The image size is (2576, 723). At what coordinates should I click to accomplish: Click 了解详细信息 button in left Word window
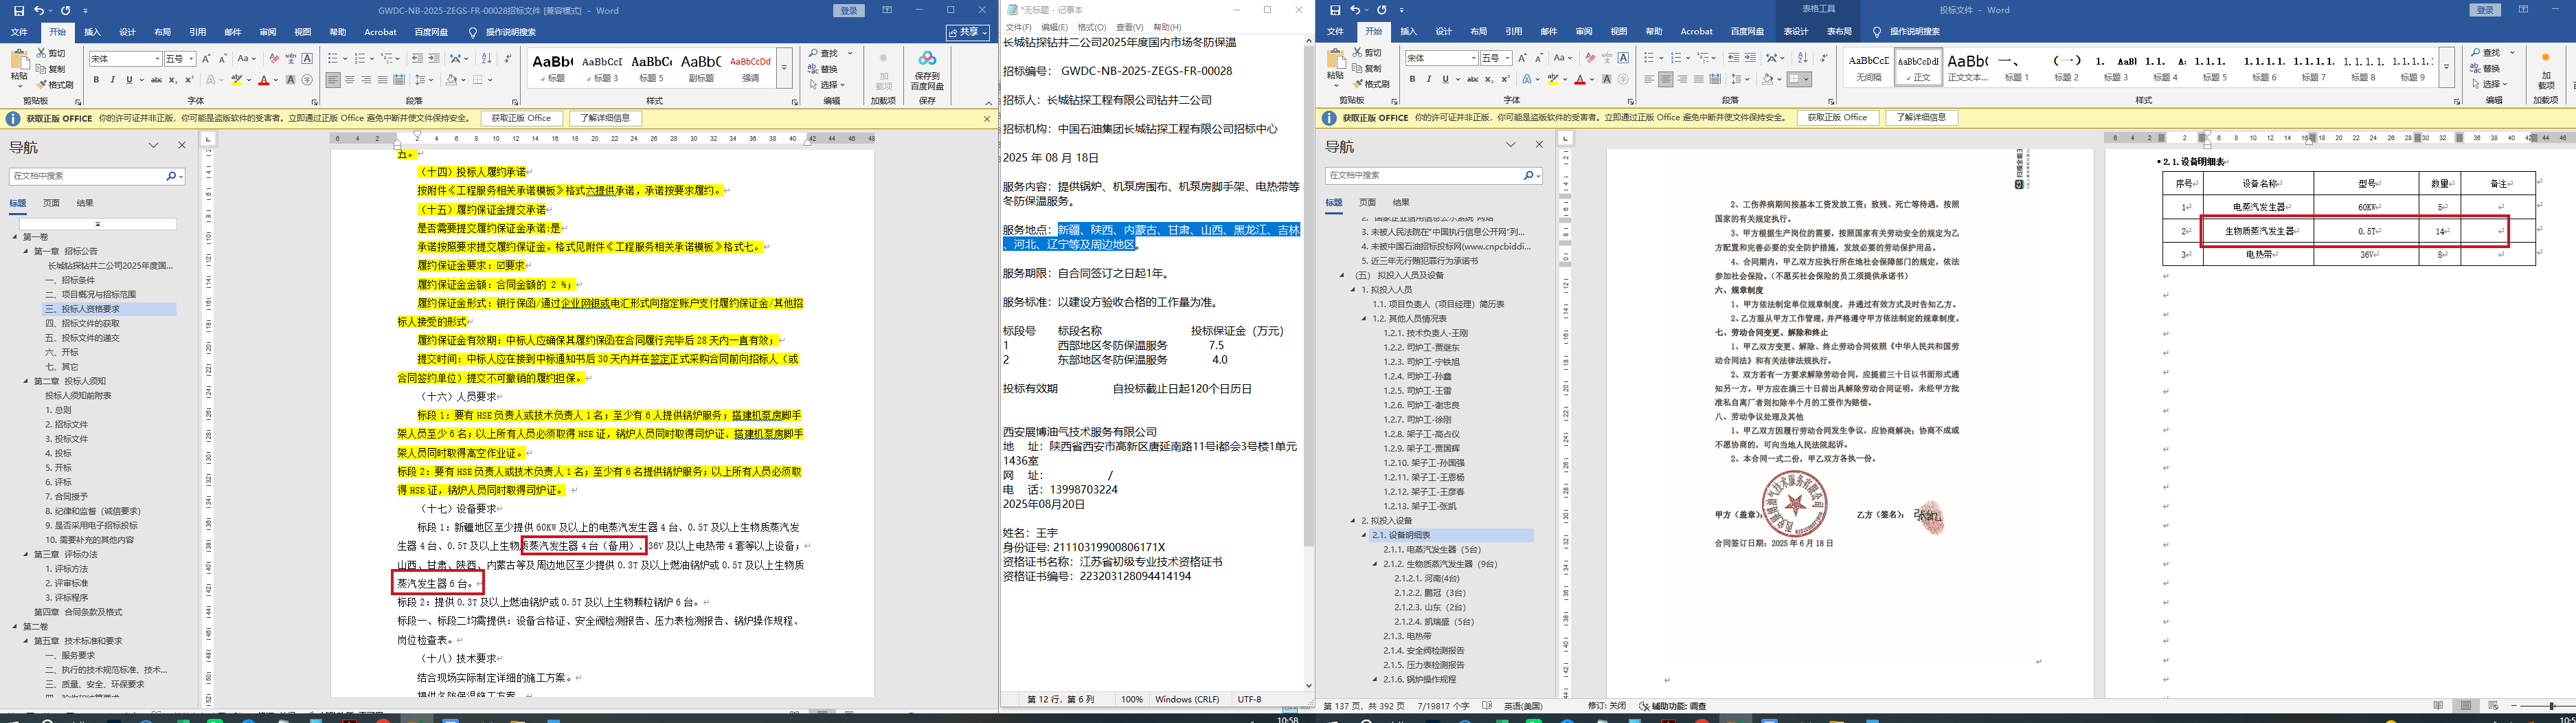[x=605, y=118]
